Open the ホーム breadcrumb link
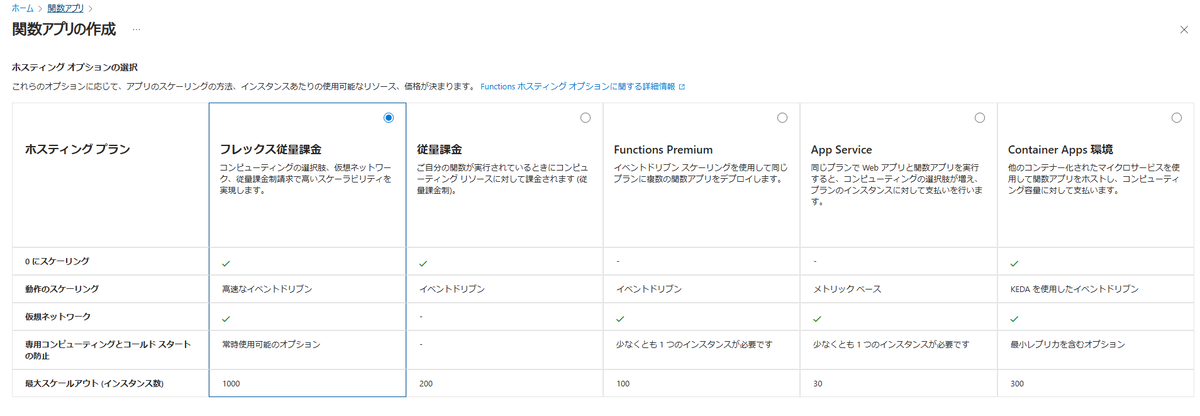The image size is (1200, 416). click(23, 8)
